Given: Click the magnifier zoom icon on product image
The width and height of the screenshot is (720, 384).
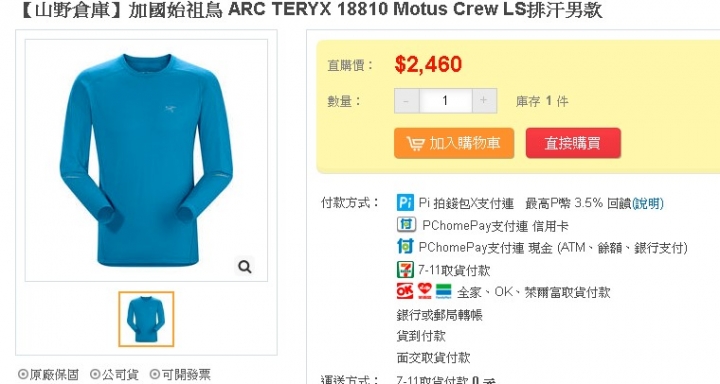Looking at the screenshot, I should (x=245, y=266).
